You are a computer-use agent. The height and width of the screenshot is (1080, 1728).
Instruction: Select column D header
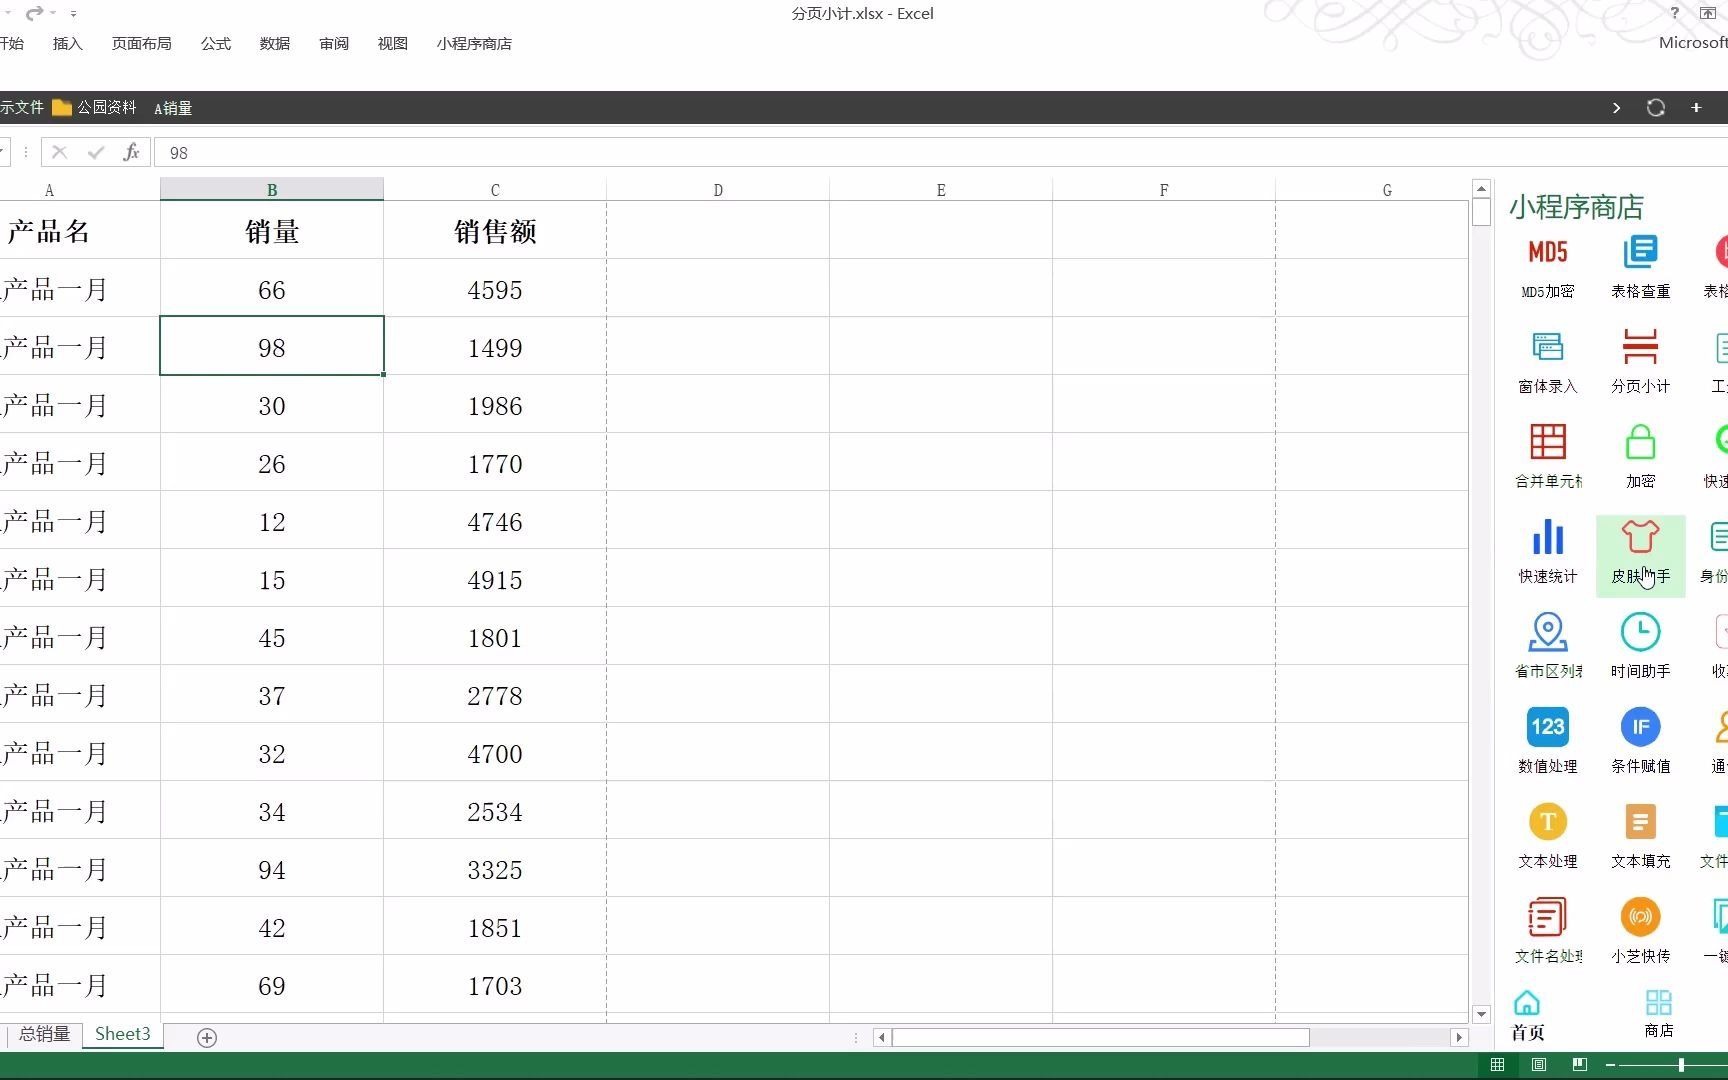[x=718, y=189]
